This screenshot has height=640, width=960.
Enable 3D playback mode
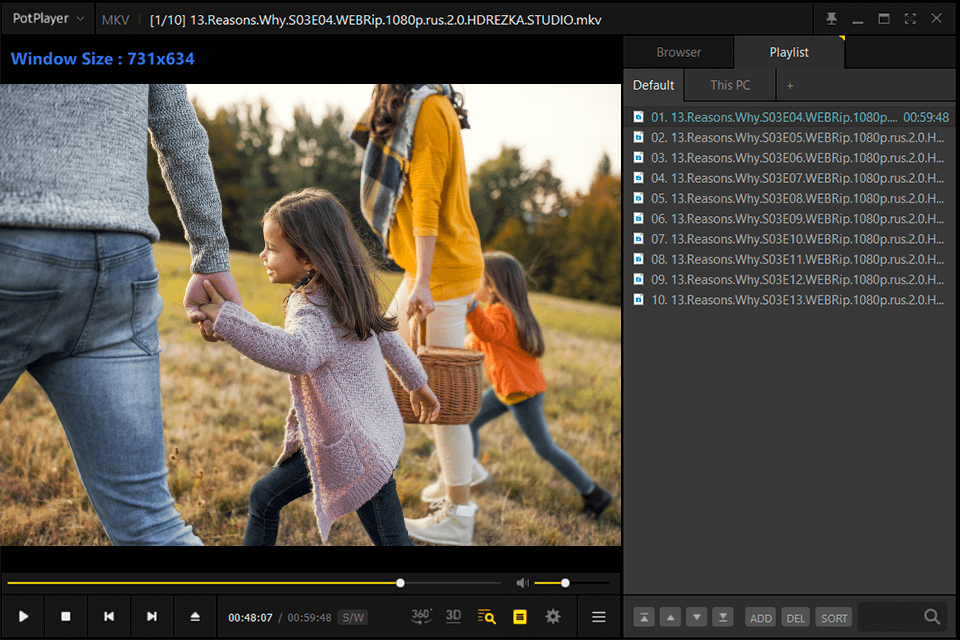(x=453, y=616)
